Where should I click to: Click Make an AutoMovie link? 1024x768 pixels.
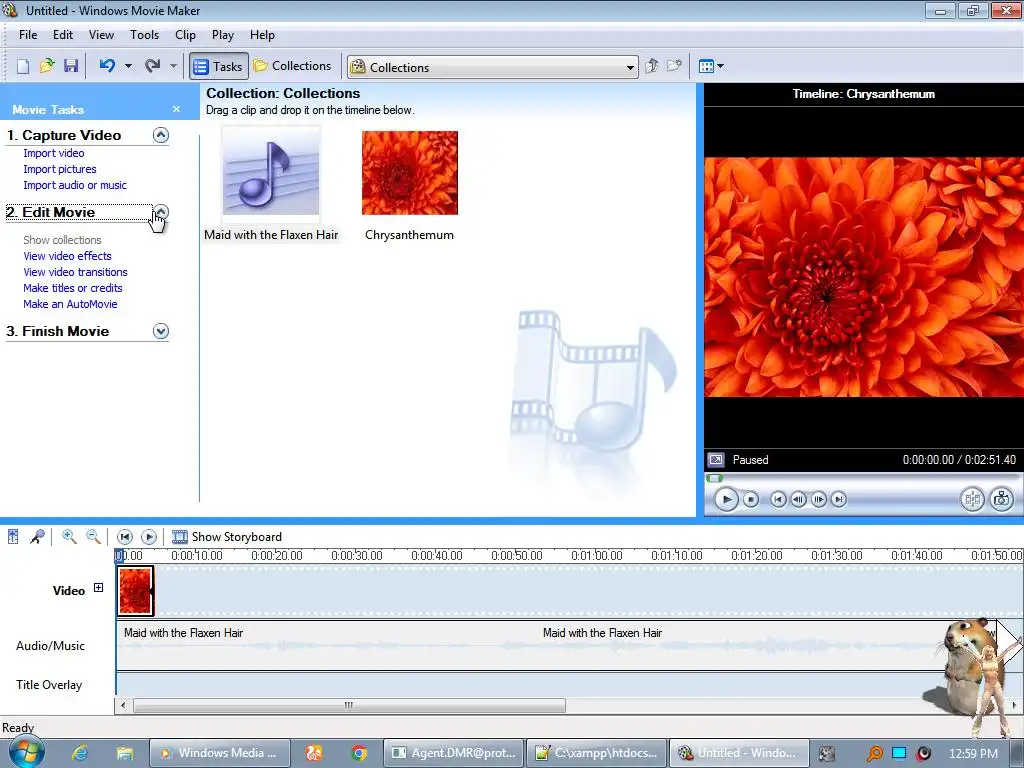[71, 304]
